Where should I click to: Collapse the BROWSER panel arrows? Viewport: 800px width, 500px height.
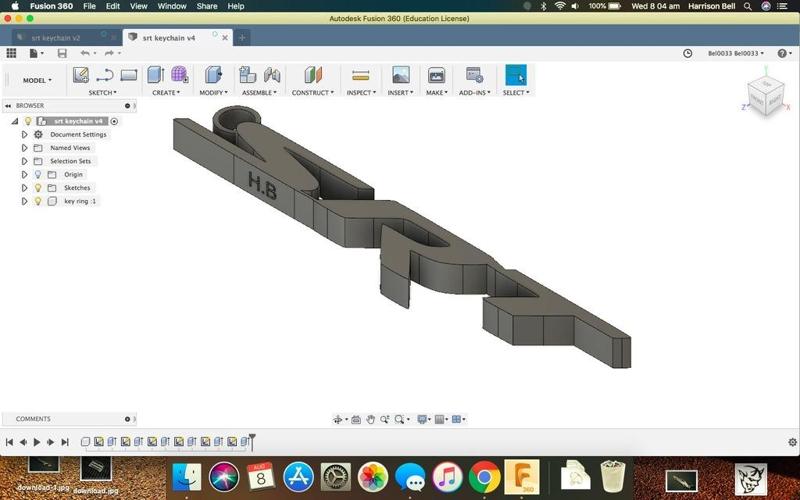(8, 106)
